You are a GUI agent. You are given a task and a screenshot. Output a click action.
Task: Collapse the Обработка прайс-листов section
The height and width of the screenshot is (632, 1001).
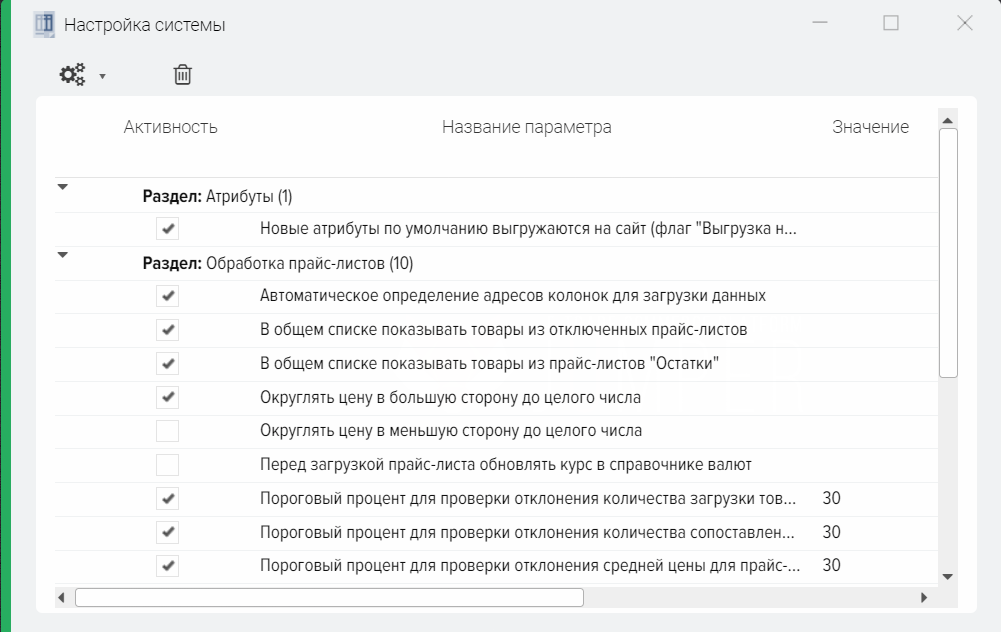63,255
